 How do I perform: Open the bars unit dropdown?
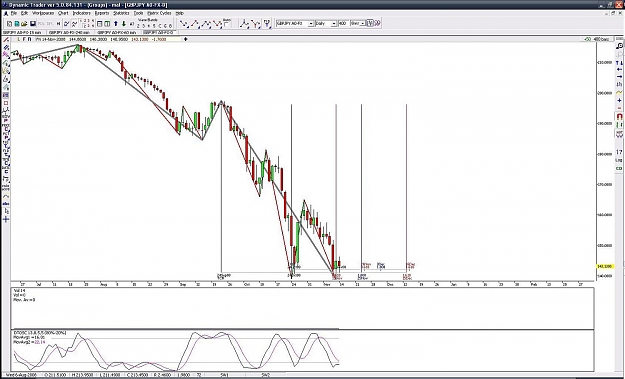tap(362, 24)
